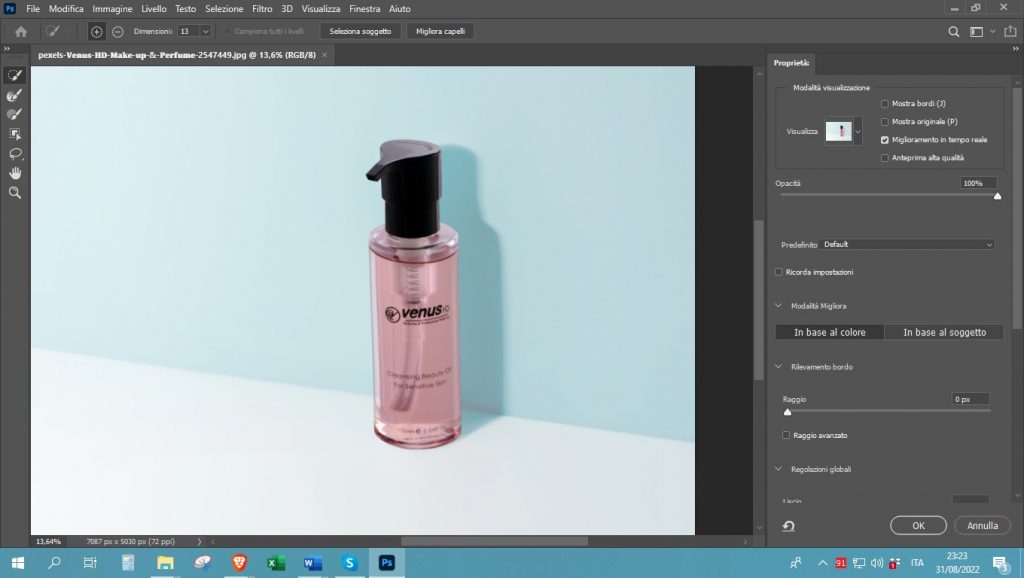The width and height of the screenshot is (1024, 578).
Task: Select the Refine Edge Brush tool
Action: (15, 95)
